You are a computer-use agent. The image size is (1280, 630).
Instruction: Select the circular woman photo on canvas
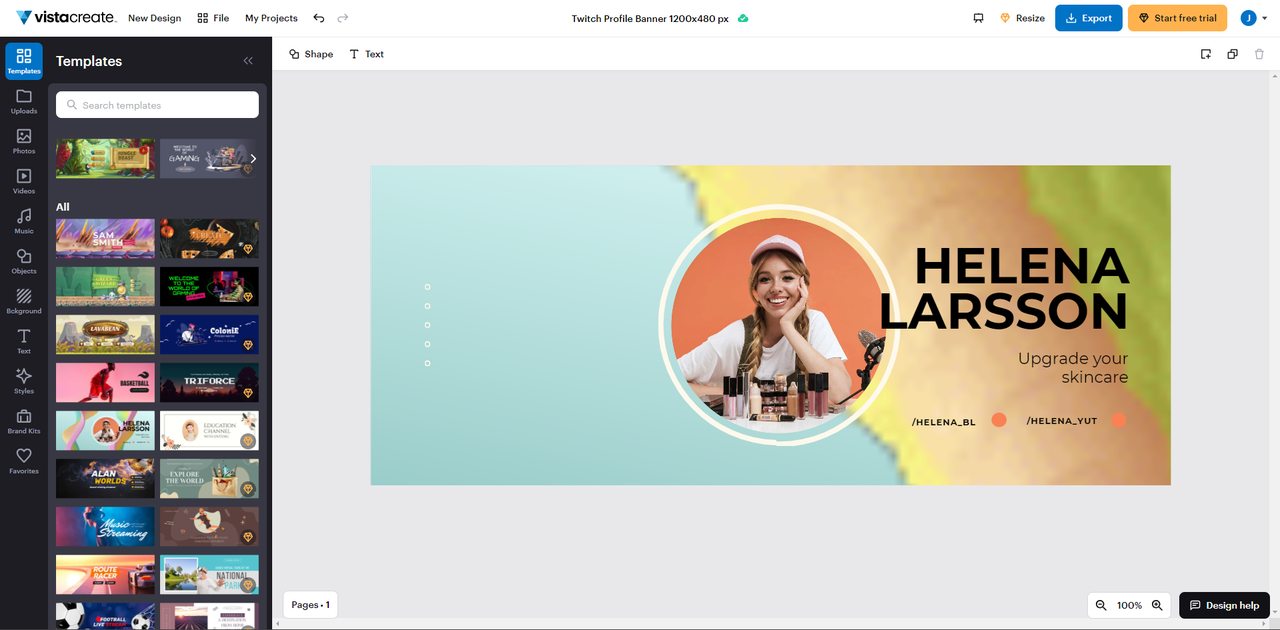click(779, 323)
